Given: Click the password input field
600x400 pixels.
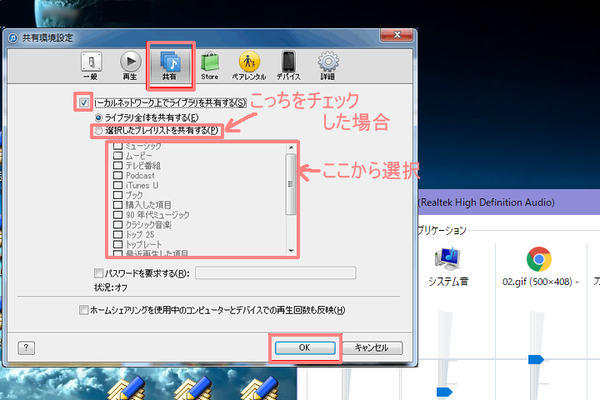Looking at the screenshot, I should (x=276, y=273).
